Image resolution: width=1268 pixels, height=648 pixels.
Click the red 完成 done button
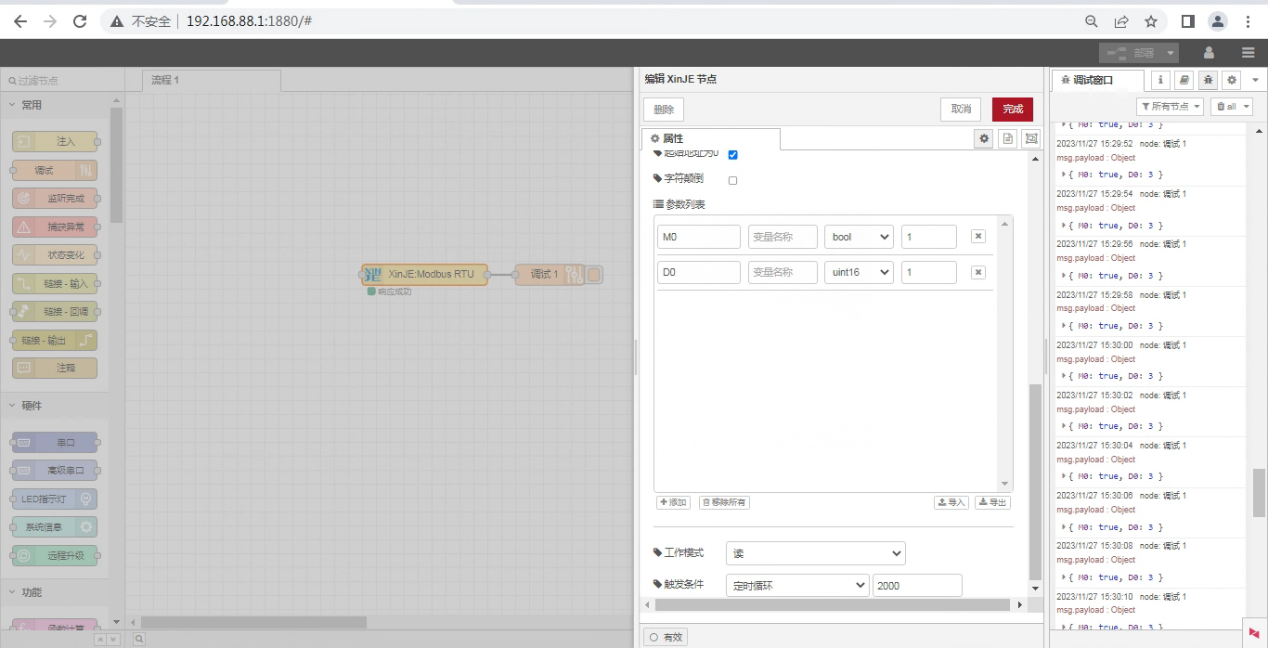coord(1013,110)
